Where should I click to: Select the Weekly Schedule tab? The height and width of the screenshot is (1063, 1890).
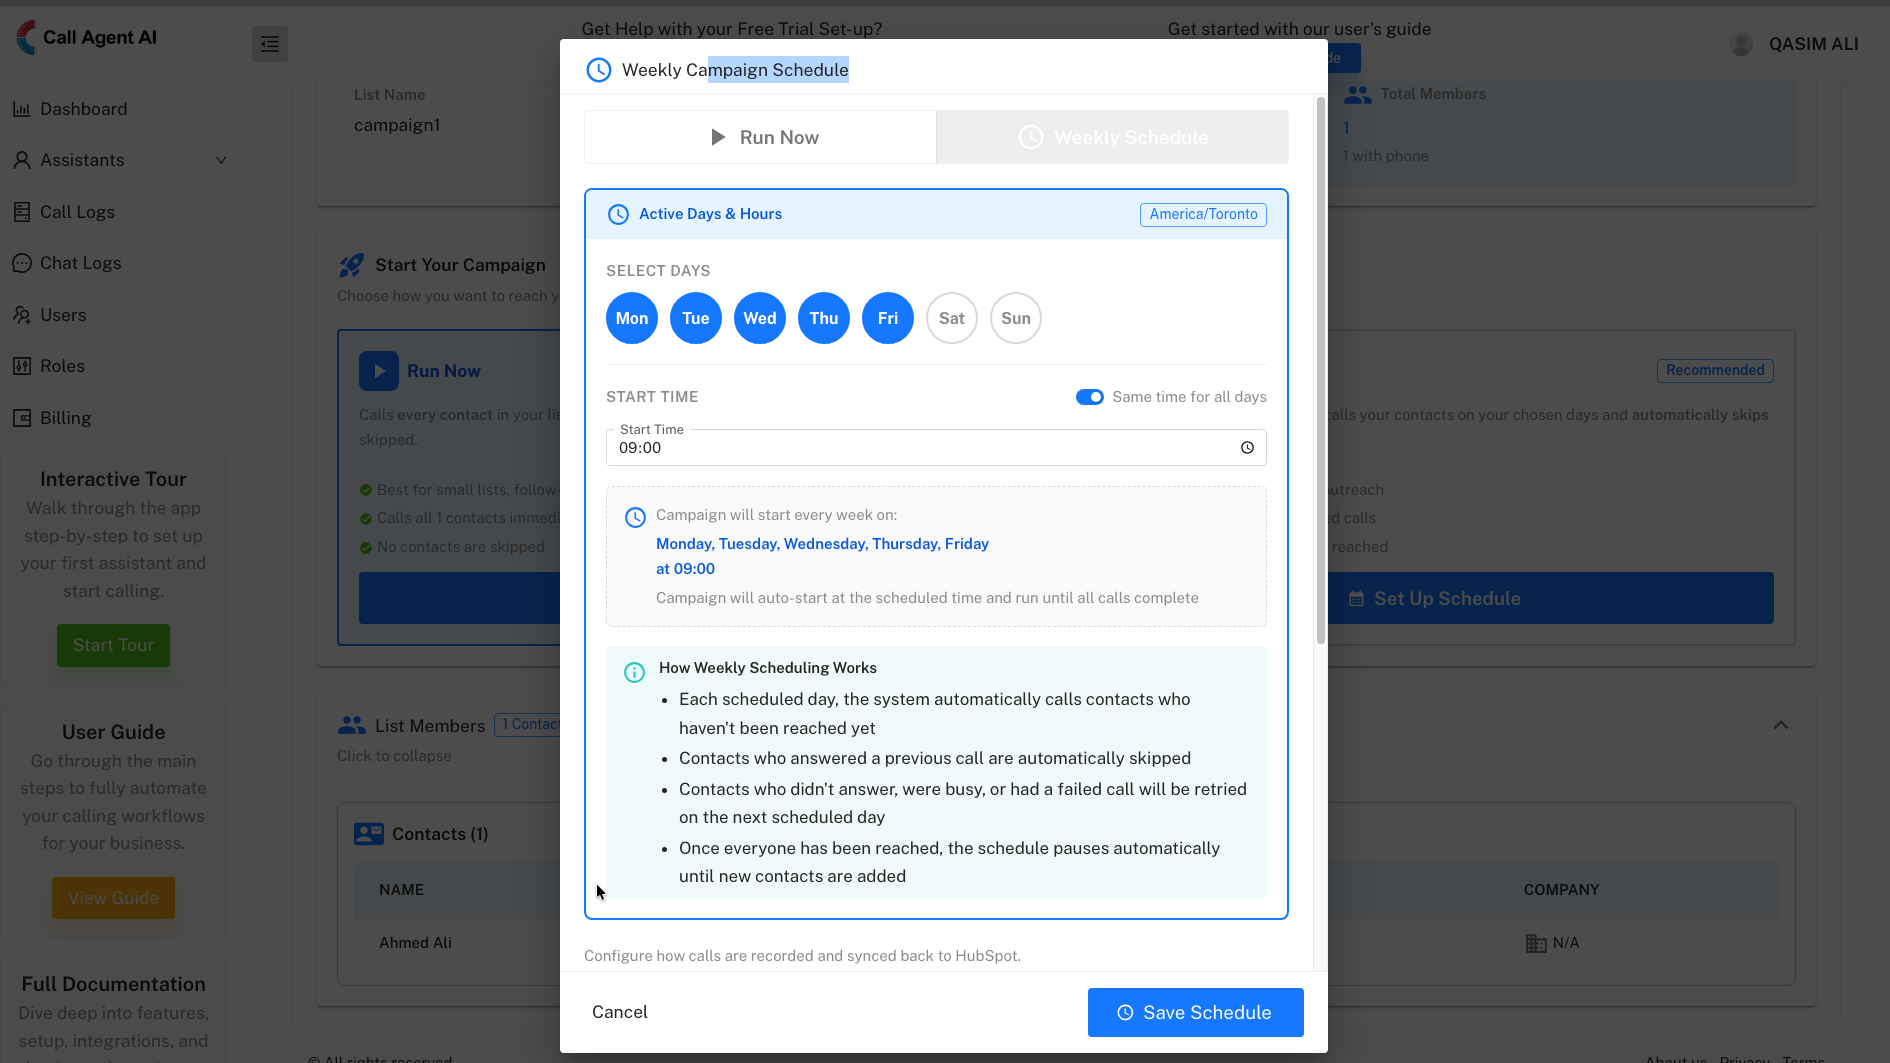point(1112,137)
